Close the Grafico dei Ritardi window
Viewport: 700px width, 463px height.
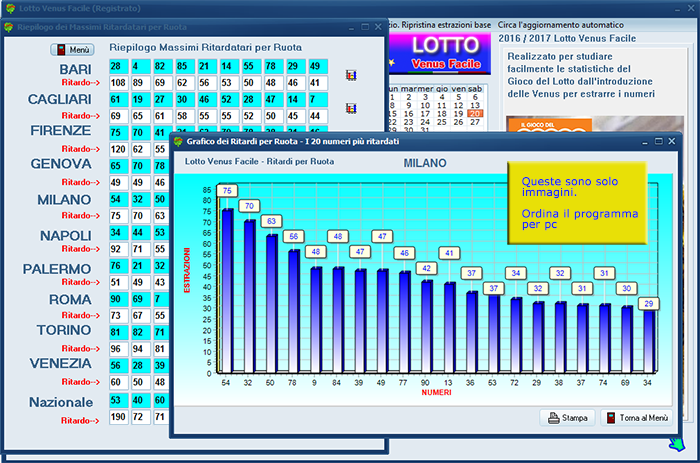671,141
